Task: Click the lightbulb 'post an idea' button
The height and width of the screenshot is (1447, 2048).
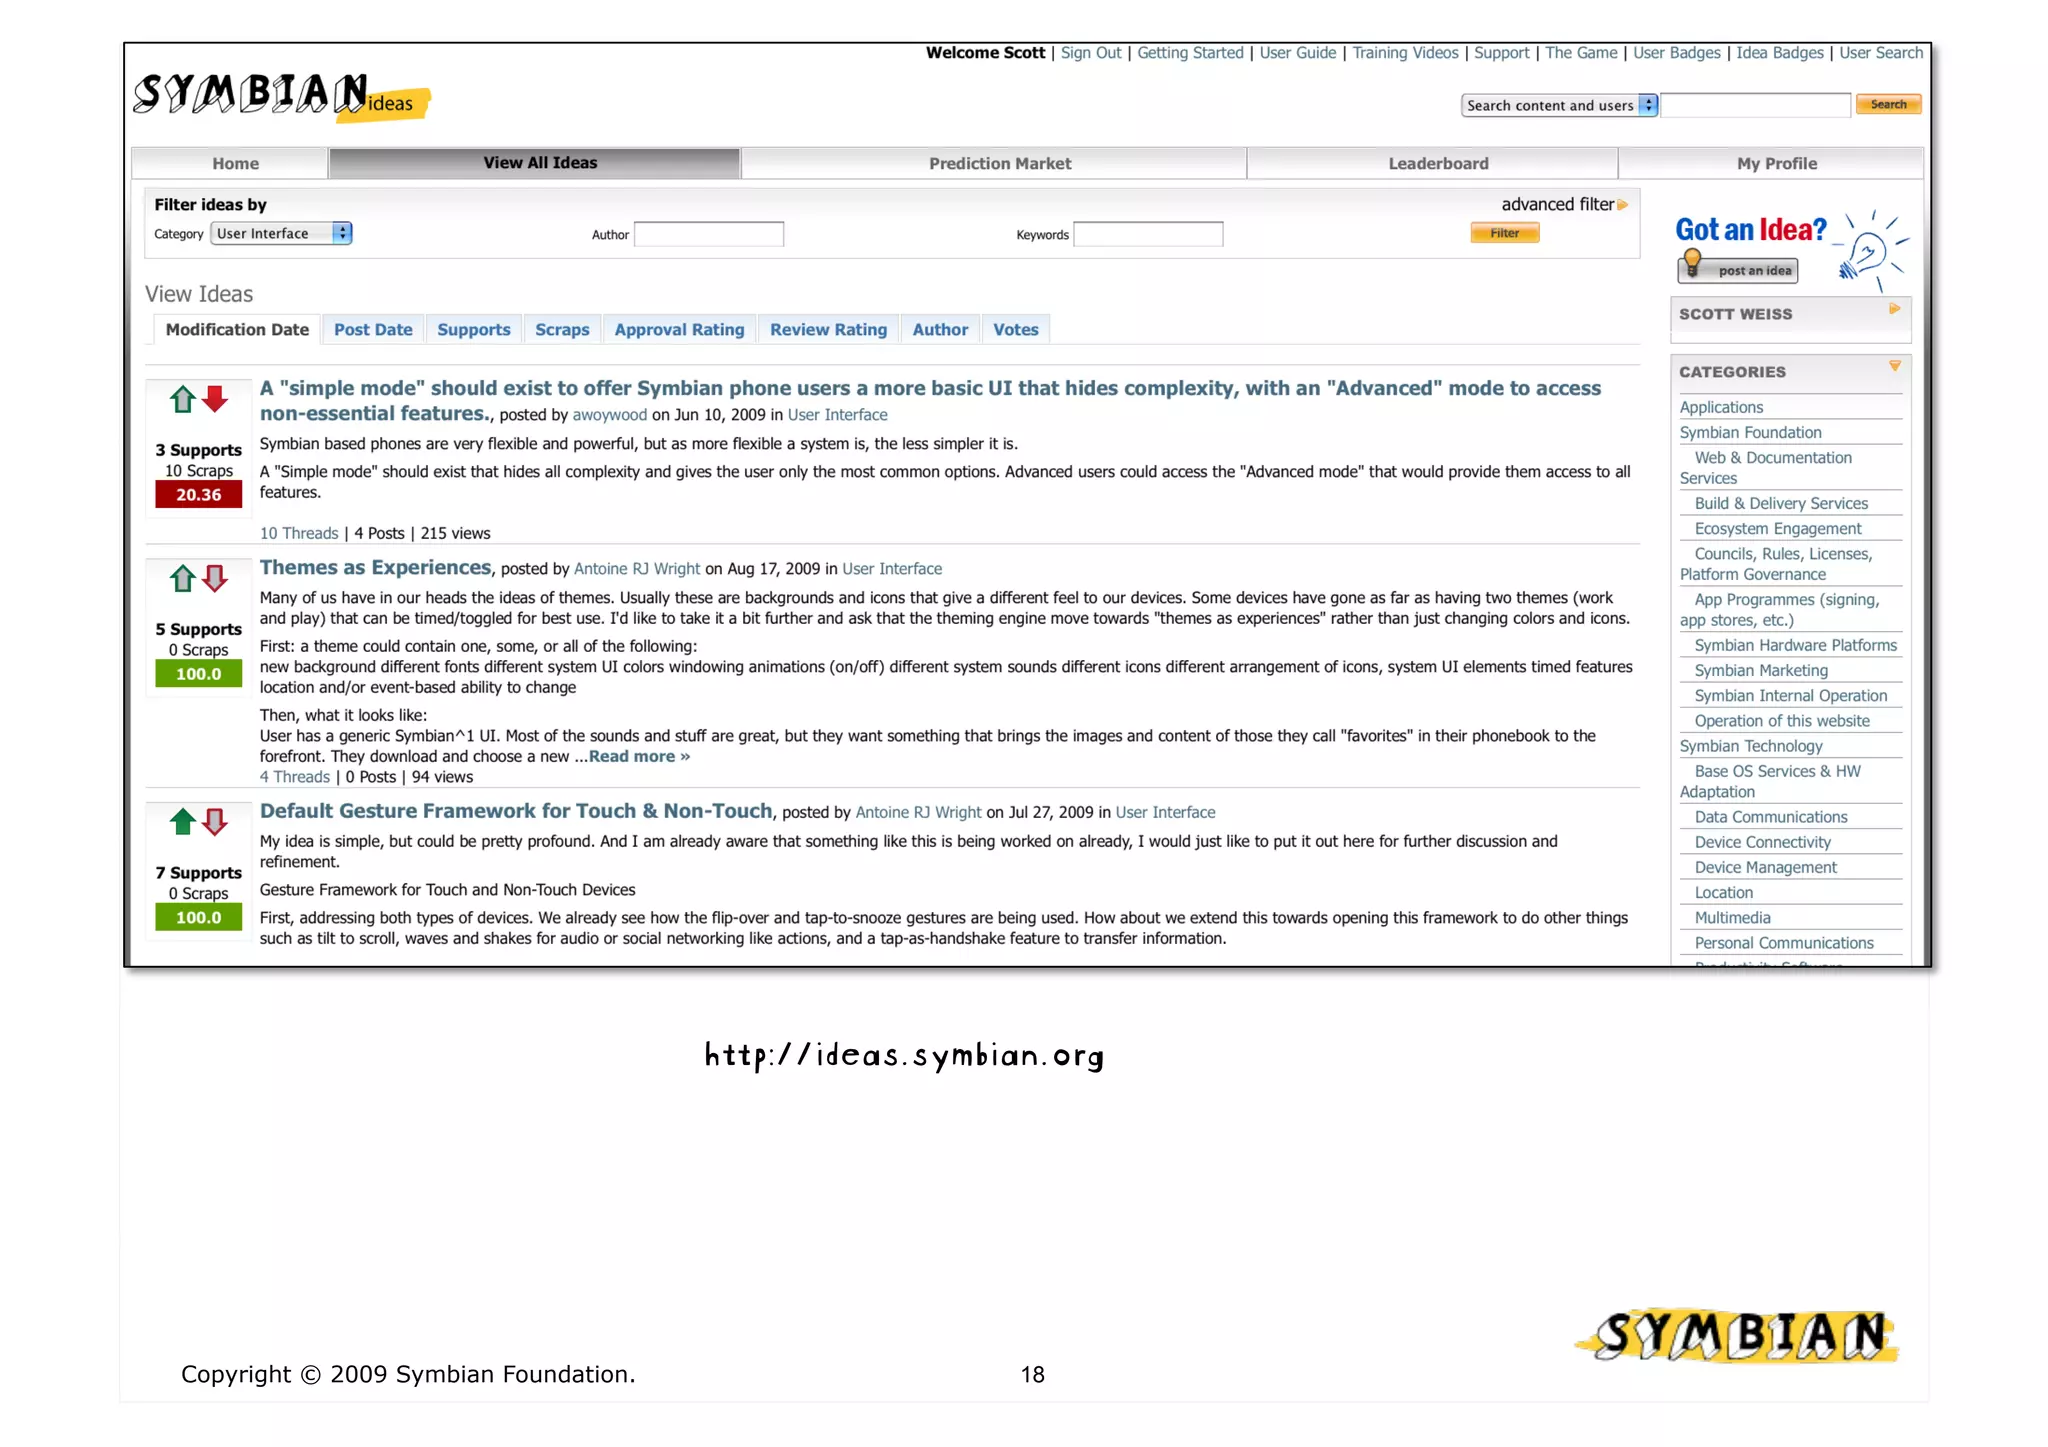Action: pos(1738,269)
